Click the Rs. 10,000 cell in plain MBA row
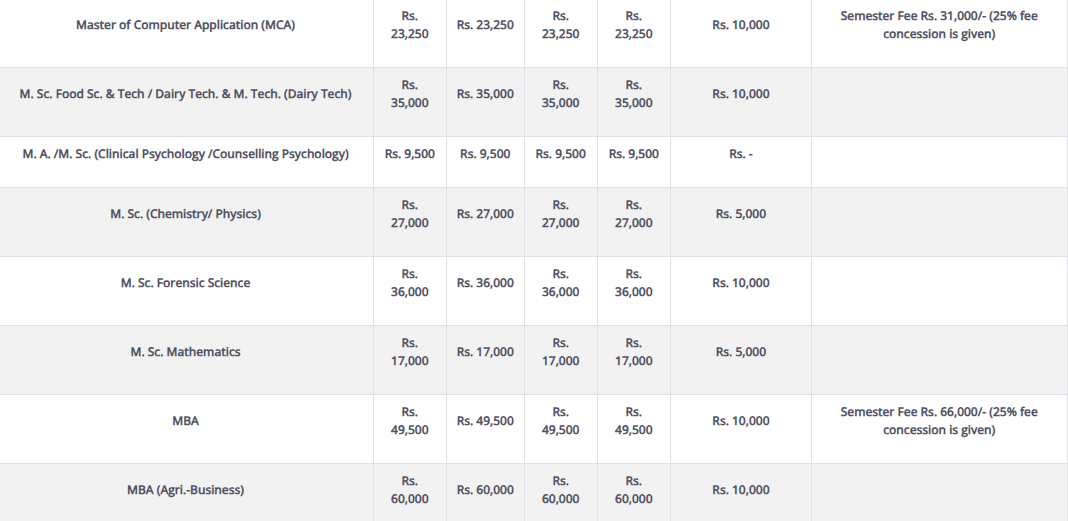Screen dimensions: 1068x521 [740, 421]
